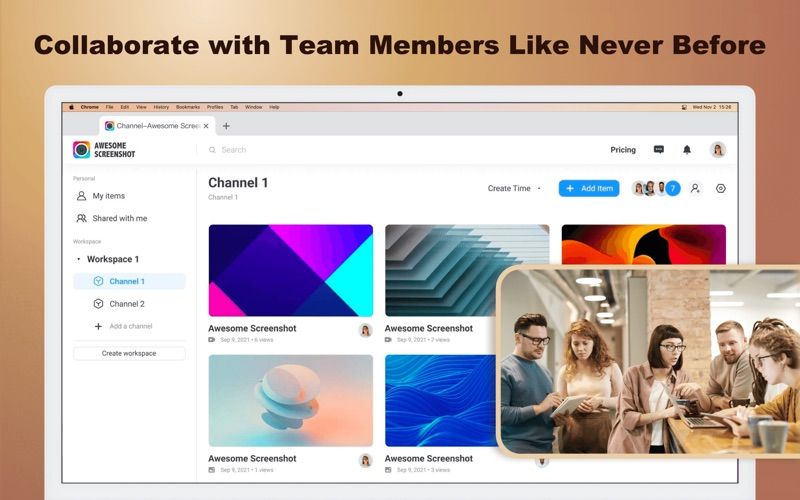Open the Create Time sort dropdown
The height and width of the screenshot is (500, 800).
tap(514, 188)
